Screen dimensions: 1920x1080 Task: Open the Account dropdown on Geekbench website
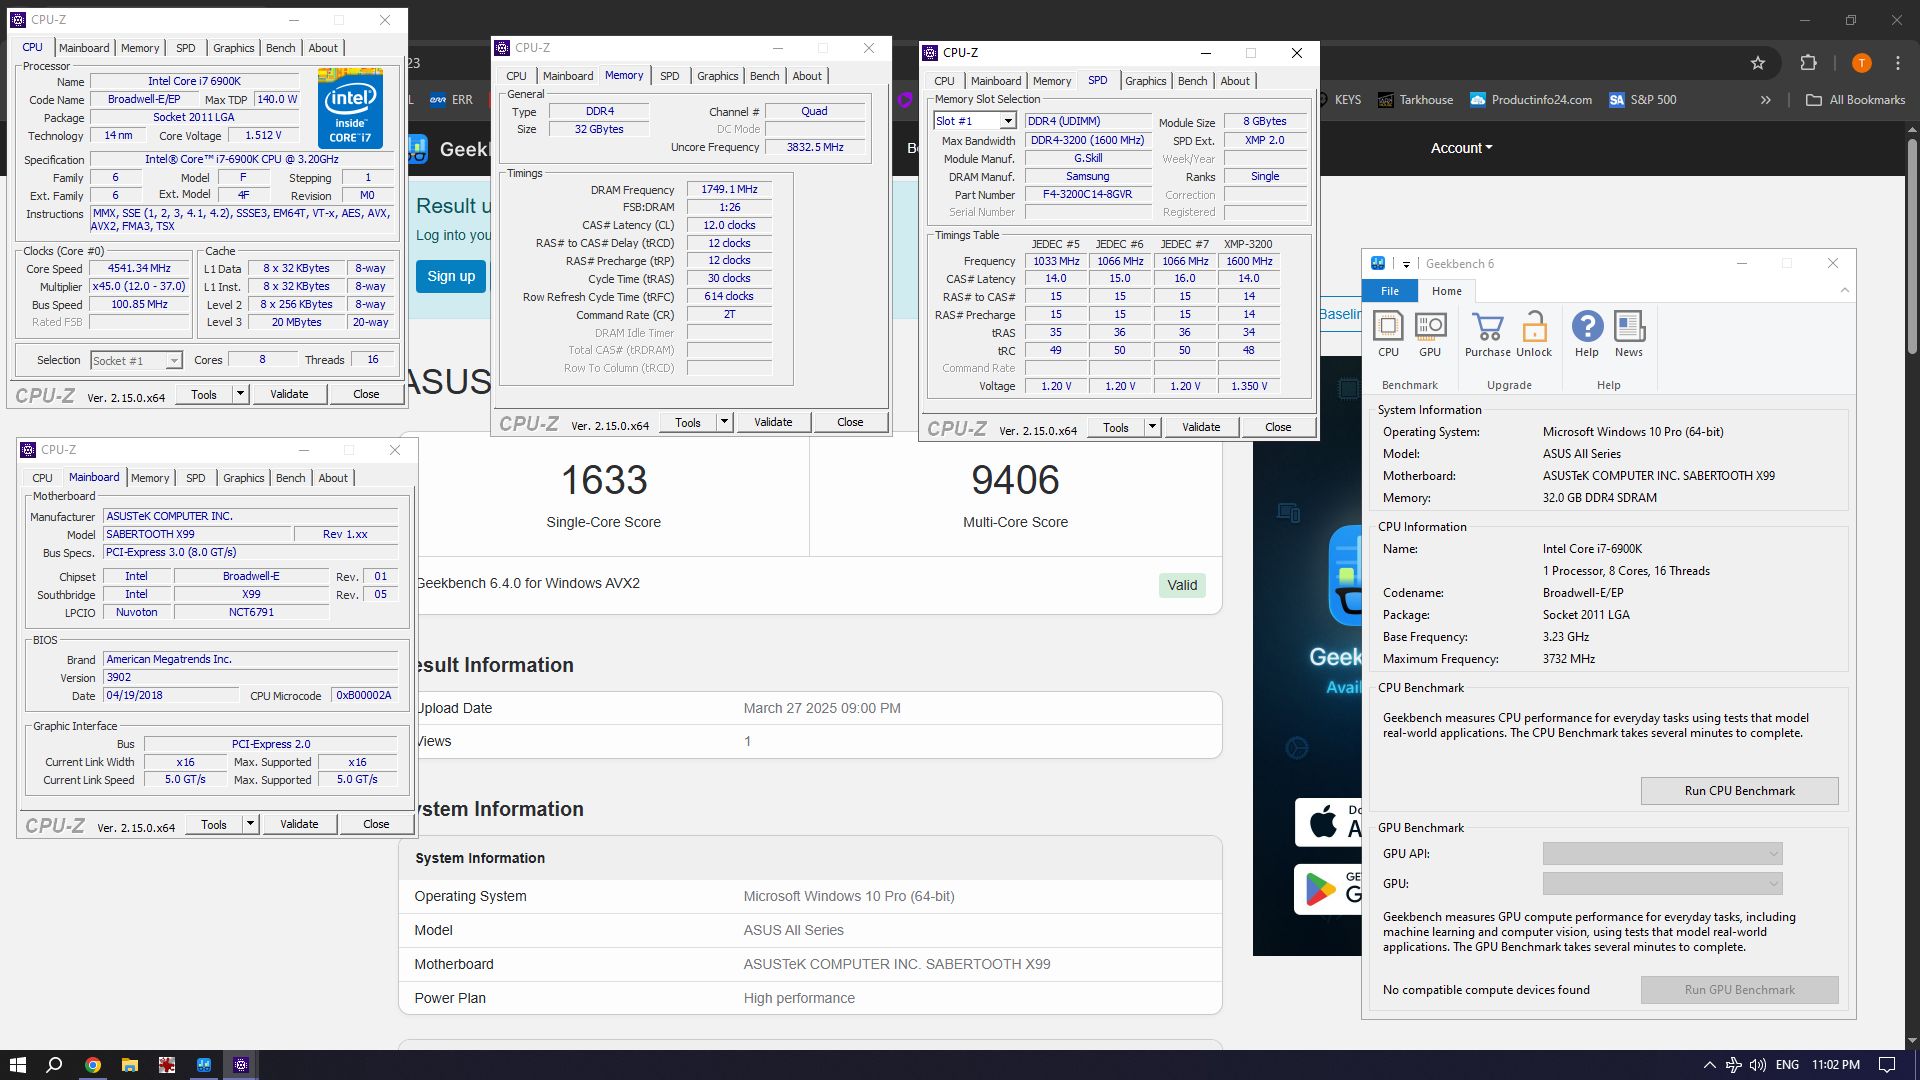[x=1461, y=148]
